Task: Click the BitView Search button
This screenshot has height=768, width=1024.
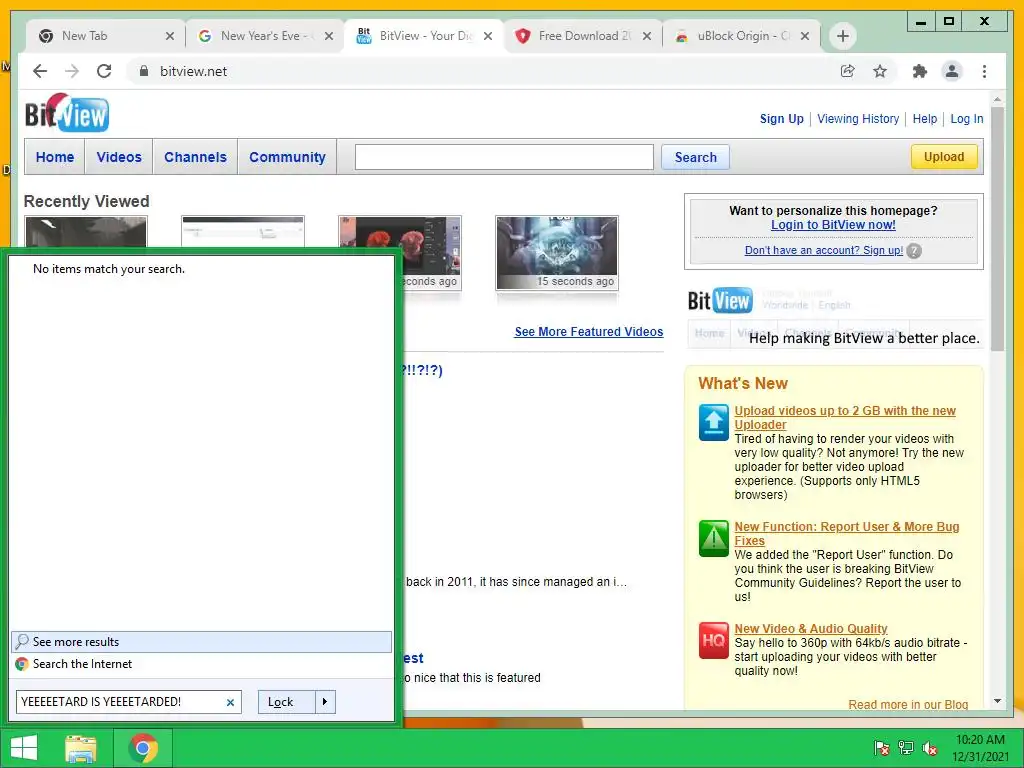Action: click(696, 157)
